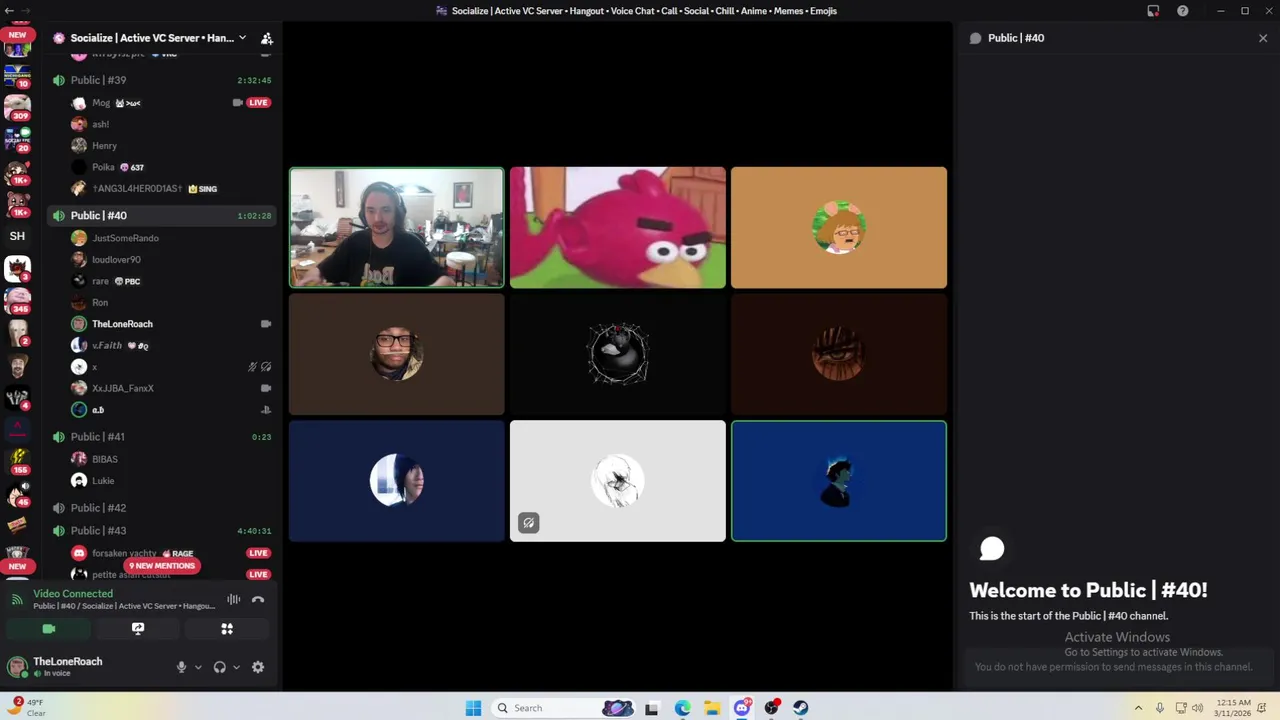Screen dimensions: 1280x720
Task: Click user Ron in Public #40
Action: click(x=100, y=303)
